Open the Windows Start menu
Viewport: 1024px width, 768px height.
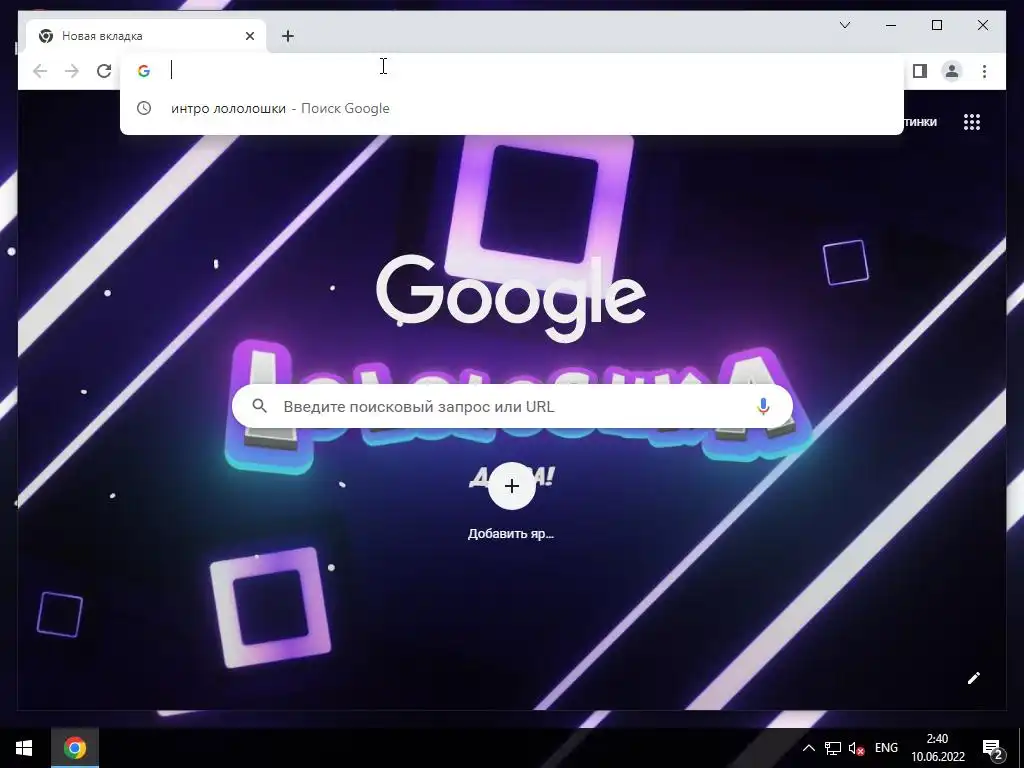coord(24,748)
